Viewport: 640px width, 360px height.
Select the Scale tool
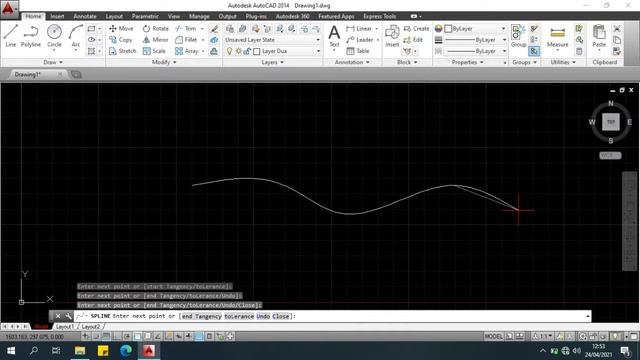154,51
